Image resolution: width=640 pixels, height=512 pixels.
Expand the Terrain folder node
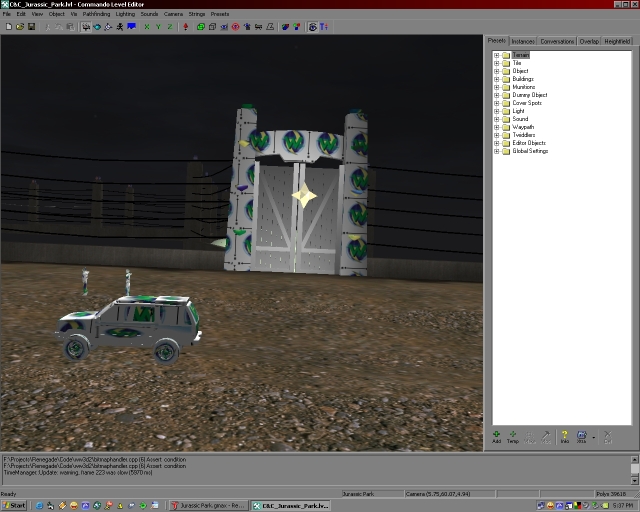tap(496, 55)
